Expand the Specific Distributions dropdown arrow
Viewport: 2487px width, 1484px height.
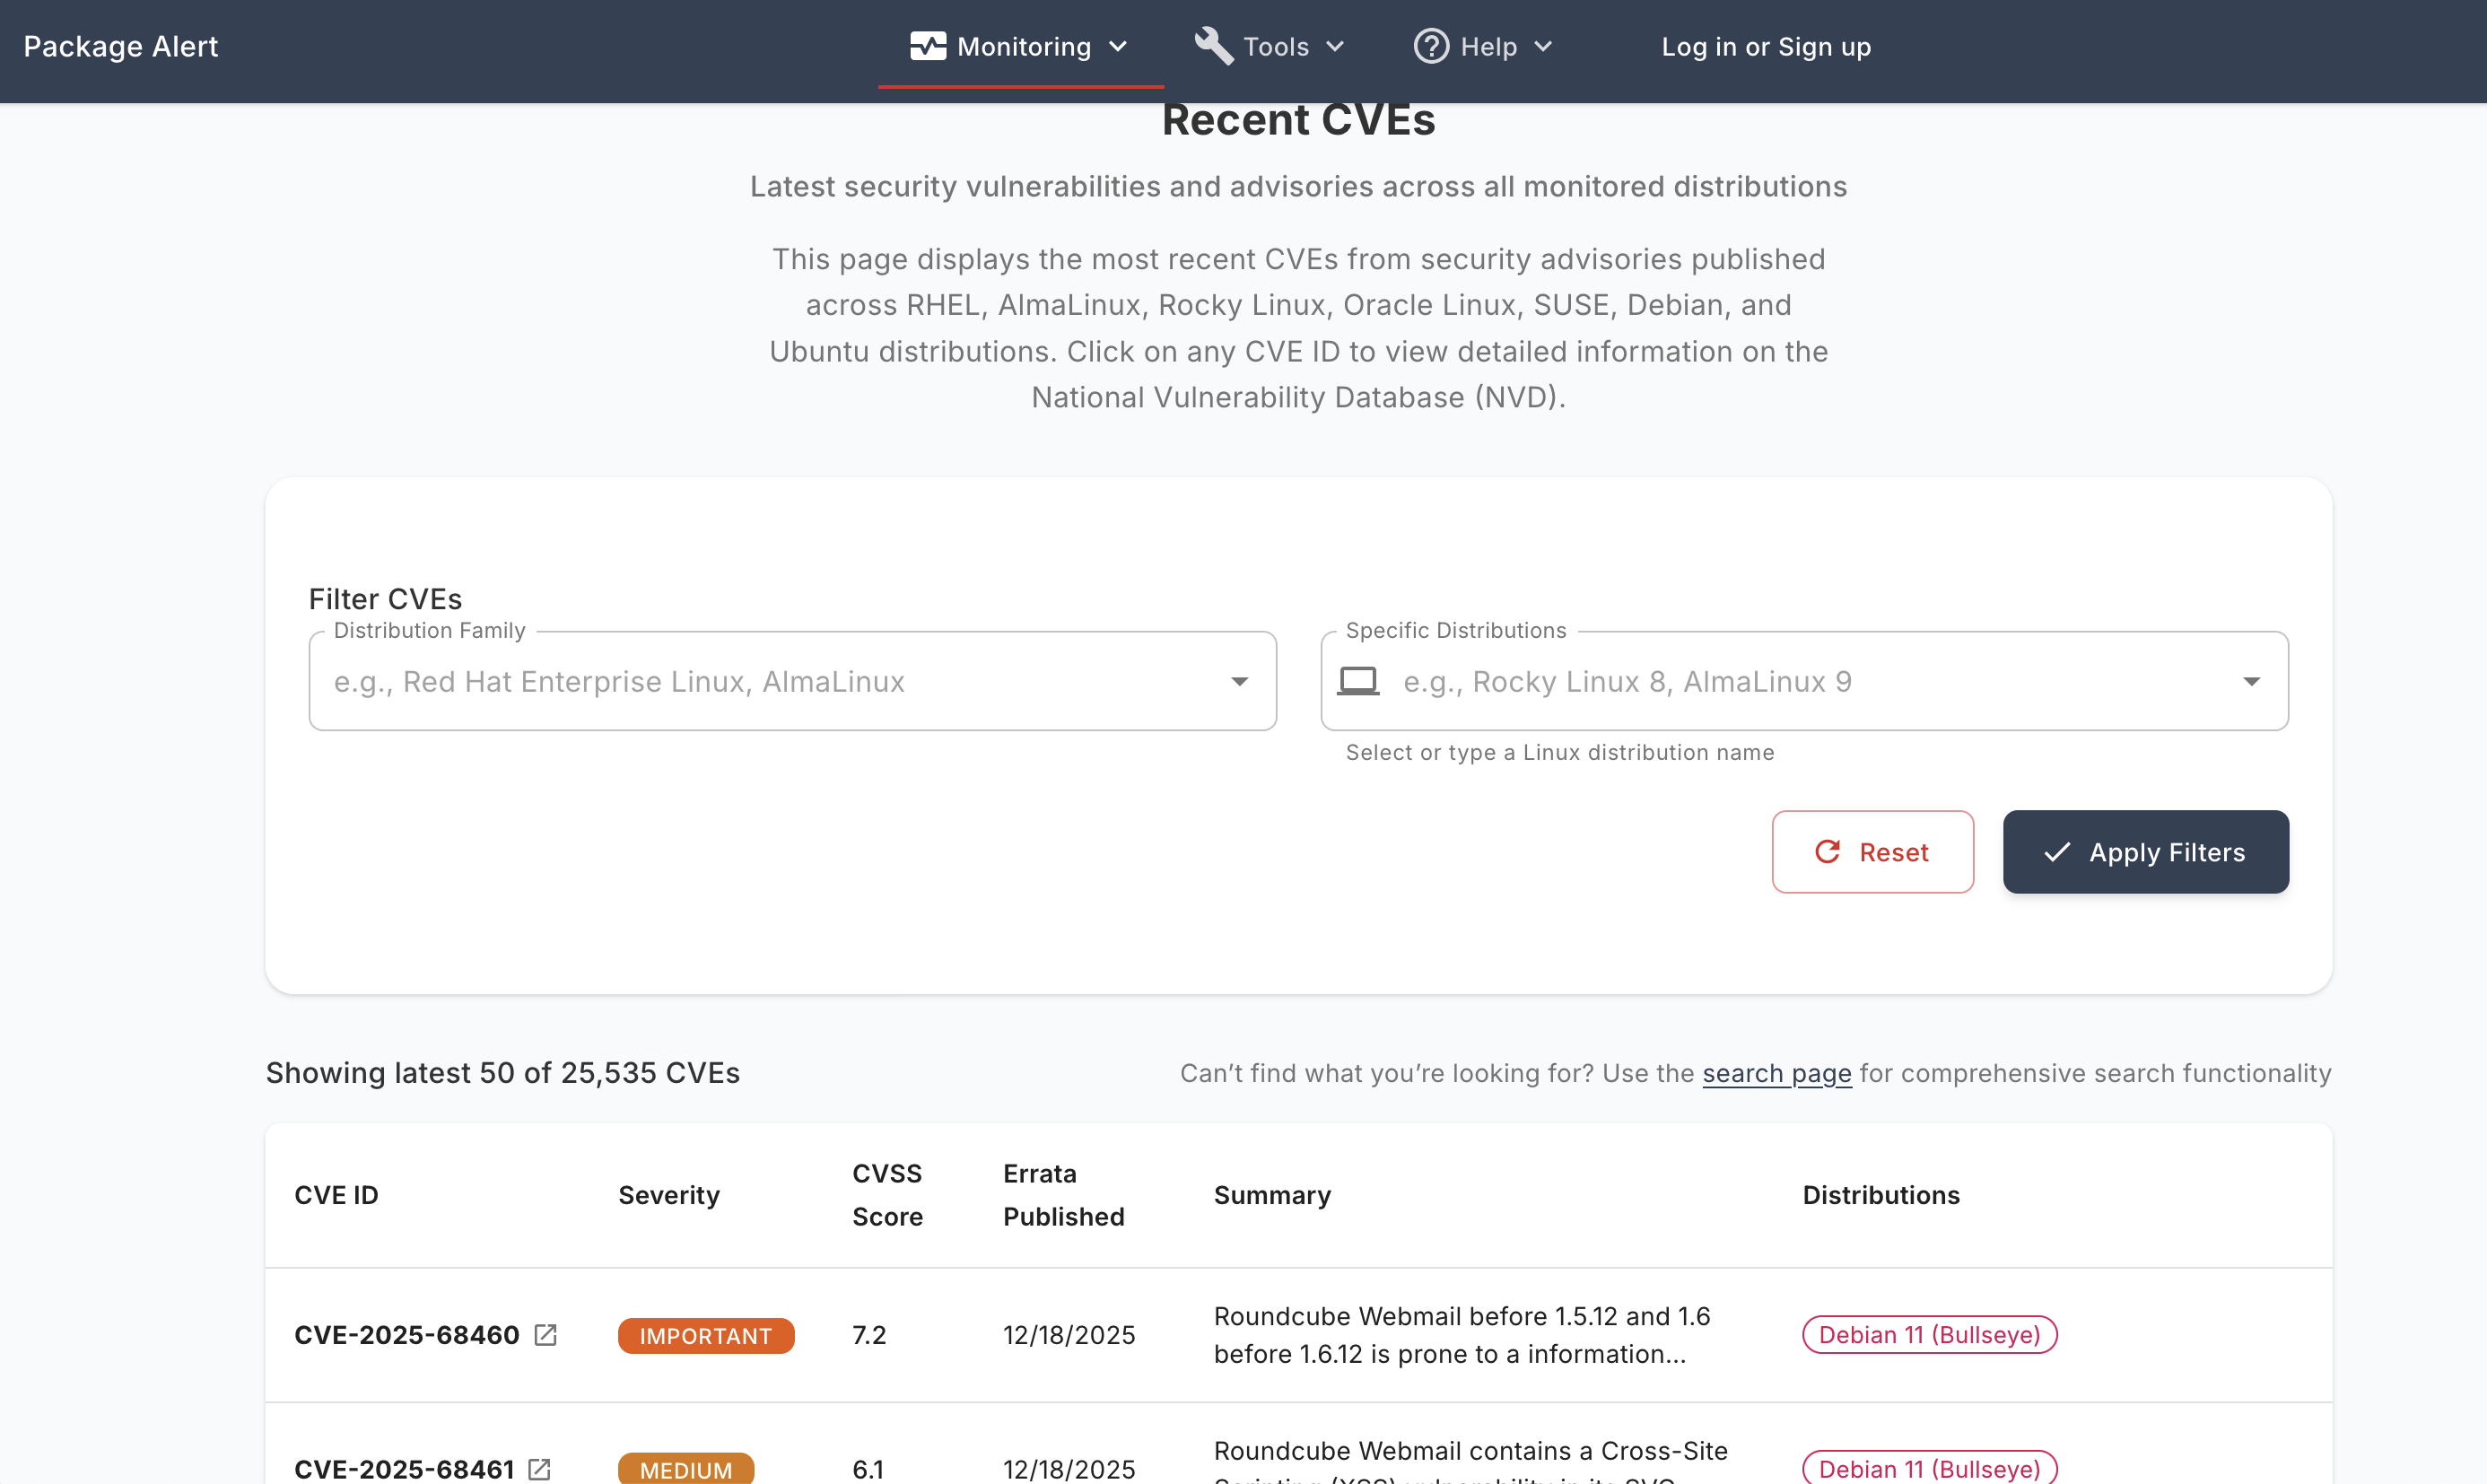2251,681
